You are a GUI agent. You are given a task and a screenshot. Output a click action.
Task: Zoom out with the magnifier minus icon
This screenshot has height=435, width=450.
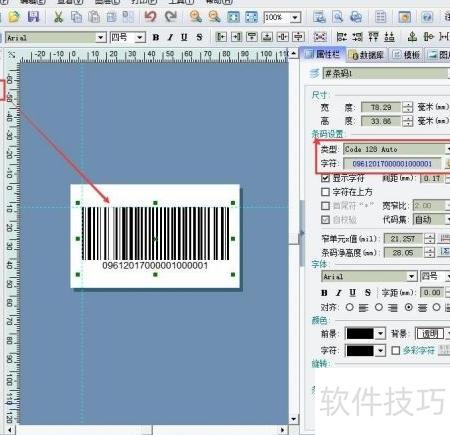click(x=214, y=16)
